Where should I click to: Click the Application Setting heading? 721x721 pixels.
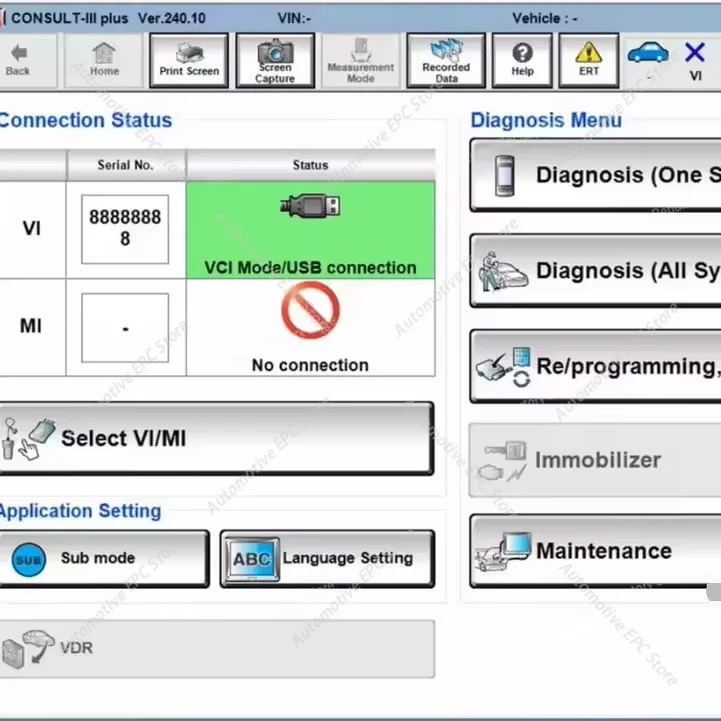click(x=80, y=511)
